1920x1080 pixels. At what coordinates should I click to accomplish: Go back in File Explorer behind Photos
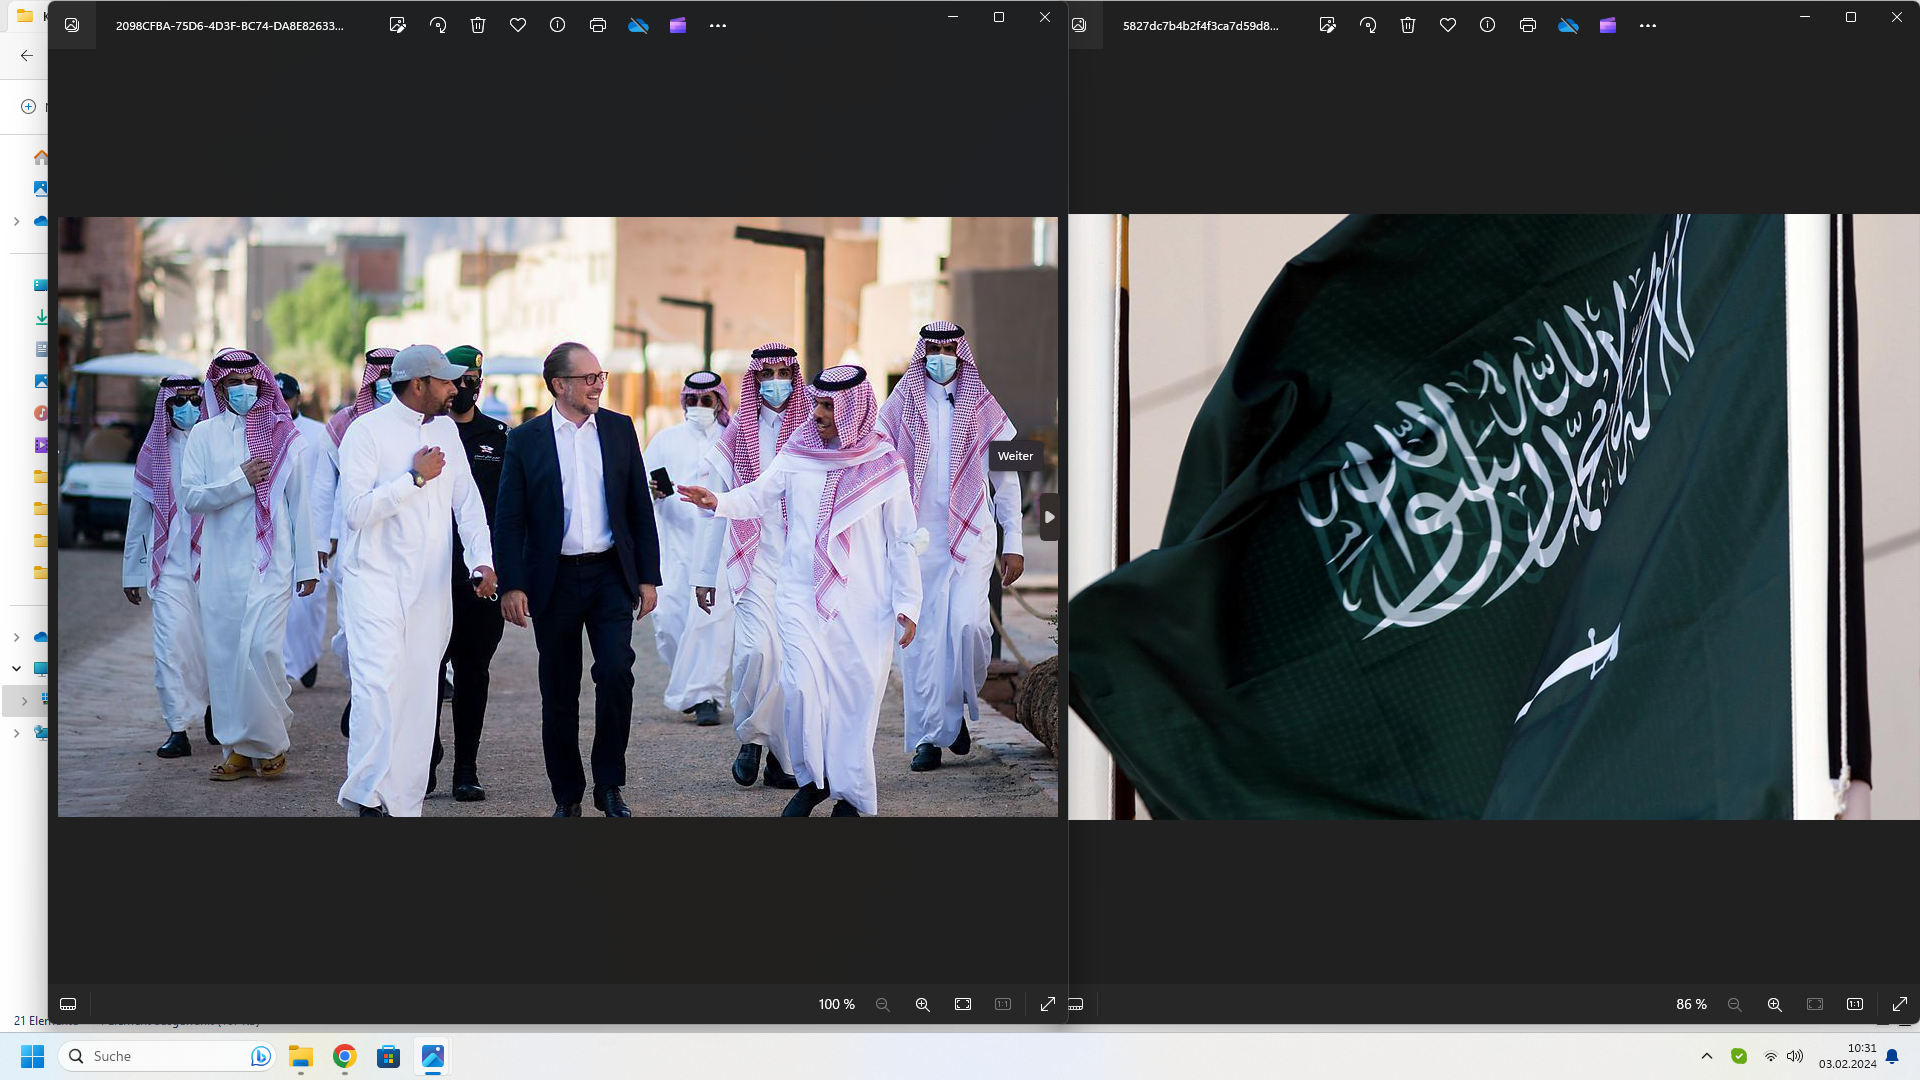coord(27,56)
